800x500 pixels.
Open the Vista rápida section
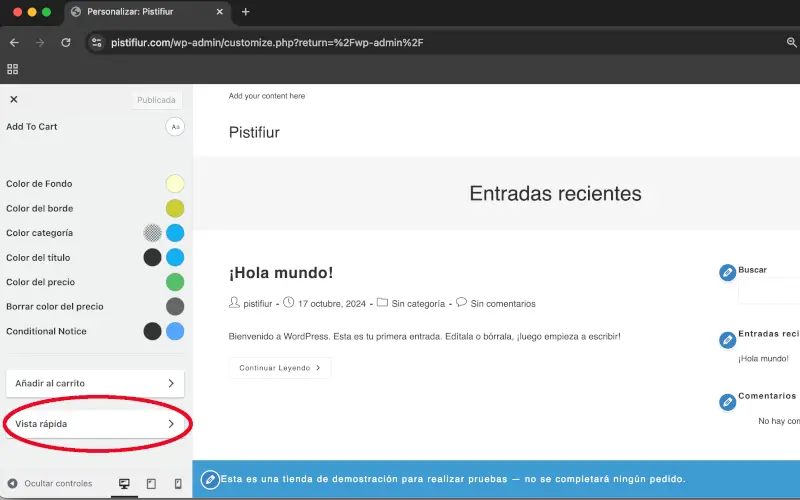click(x=95, y=424)
